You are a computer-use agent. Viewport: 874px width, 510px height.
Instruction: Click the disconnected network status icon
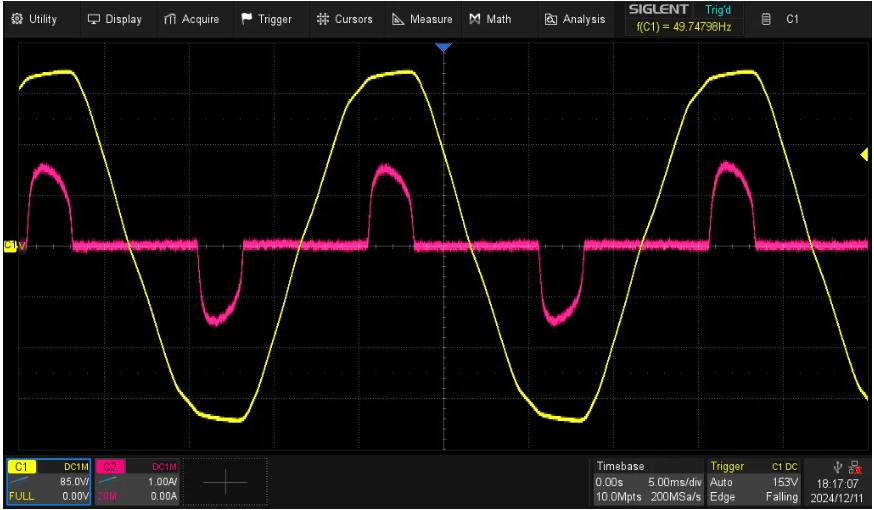coord(854,467)
